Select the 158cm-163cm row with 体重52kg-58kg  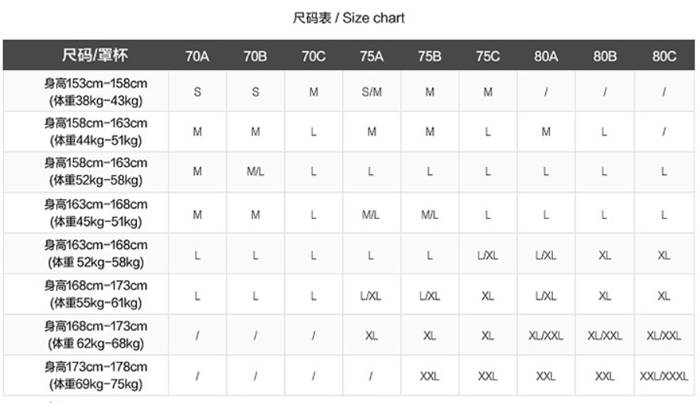(95, 172)
